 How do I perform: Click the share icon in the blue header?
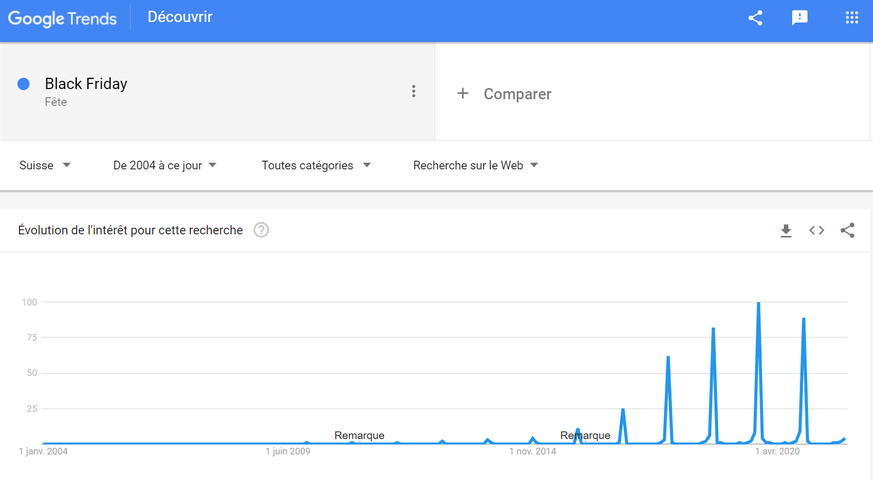tap(755, 18)
